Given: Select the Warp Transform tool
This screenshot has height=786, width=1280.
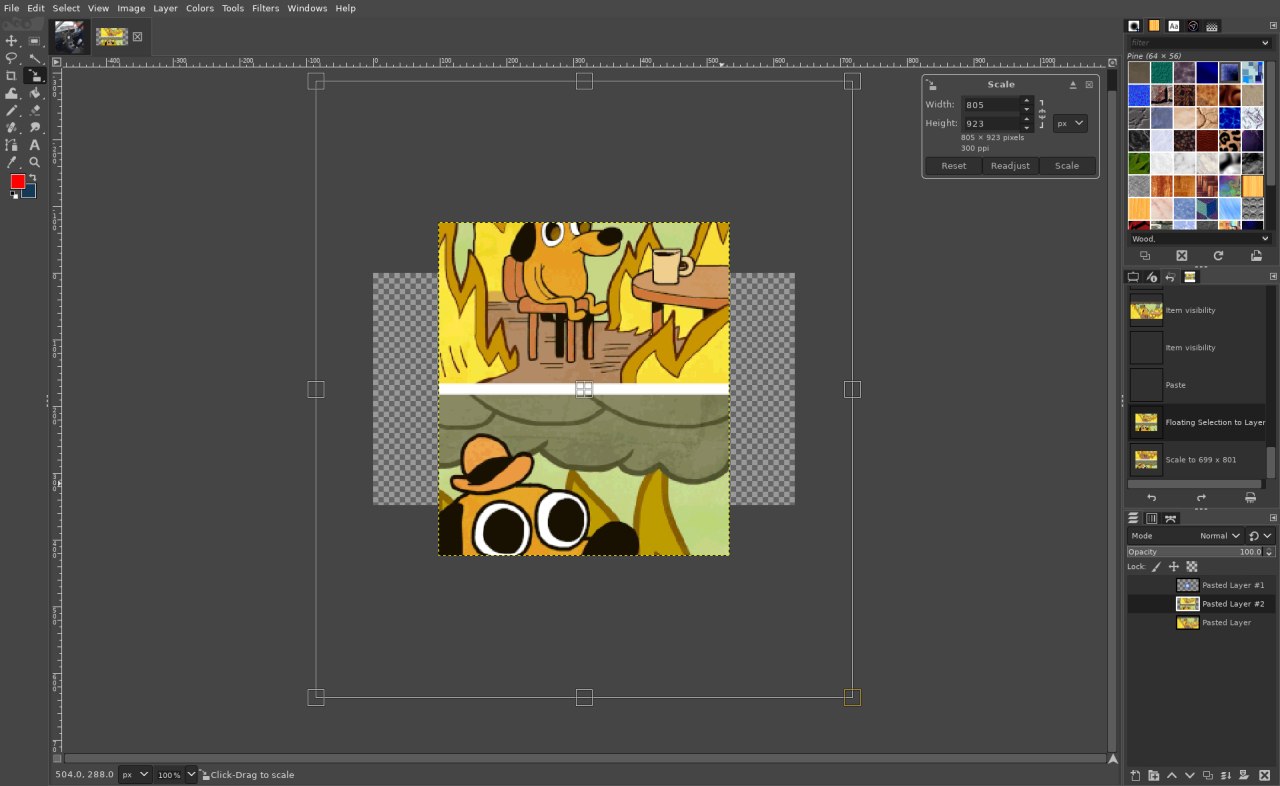Looking at the screenshot, I should point(12,93).
